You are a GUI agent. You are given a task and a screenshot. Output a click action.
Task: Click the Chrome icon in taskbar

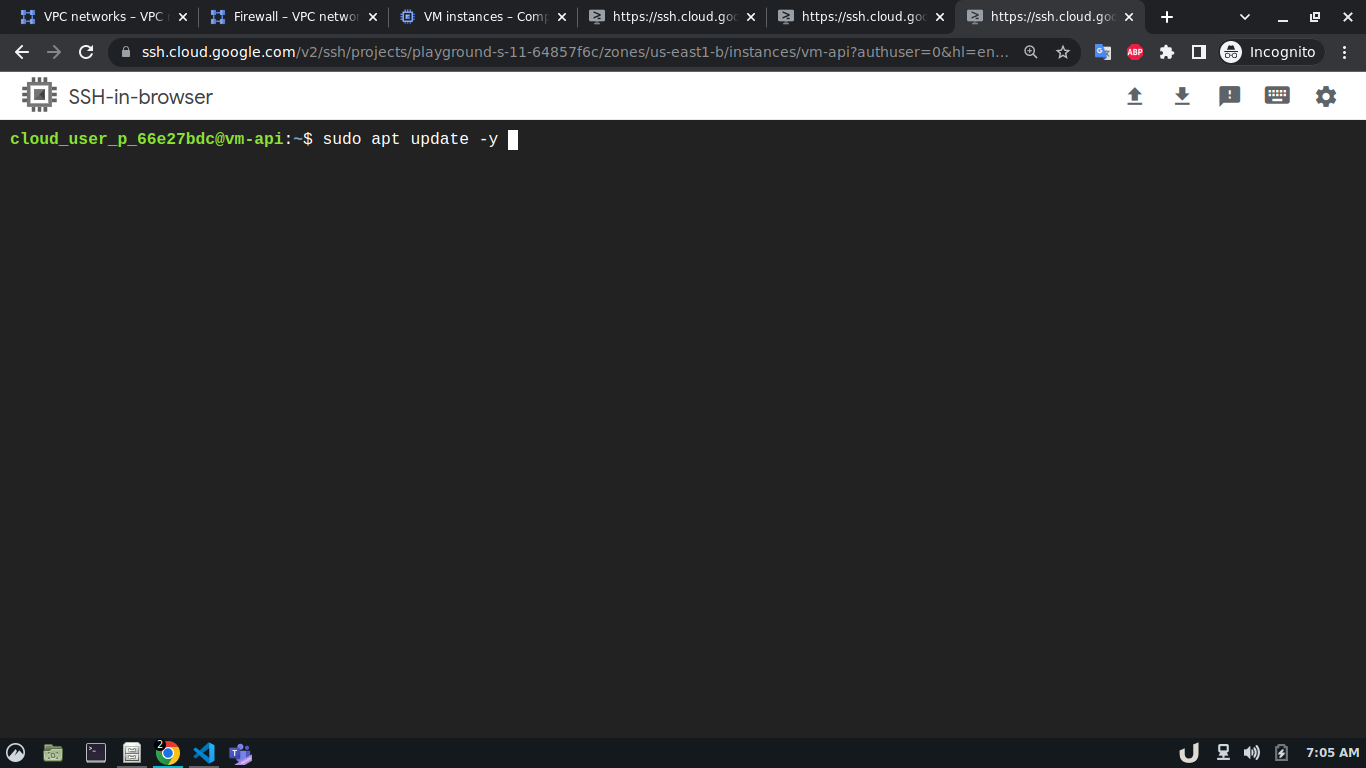click(167, 753)
